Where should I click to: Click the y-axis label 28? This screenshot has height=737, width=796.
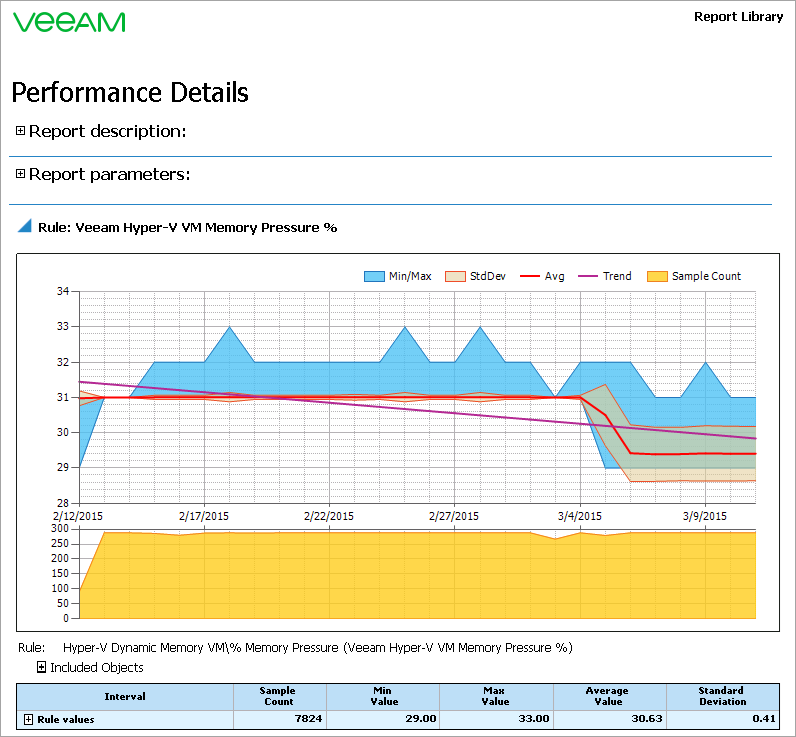coord(62,503)
